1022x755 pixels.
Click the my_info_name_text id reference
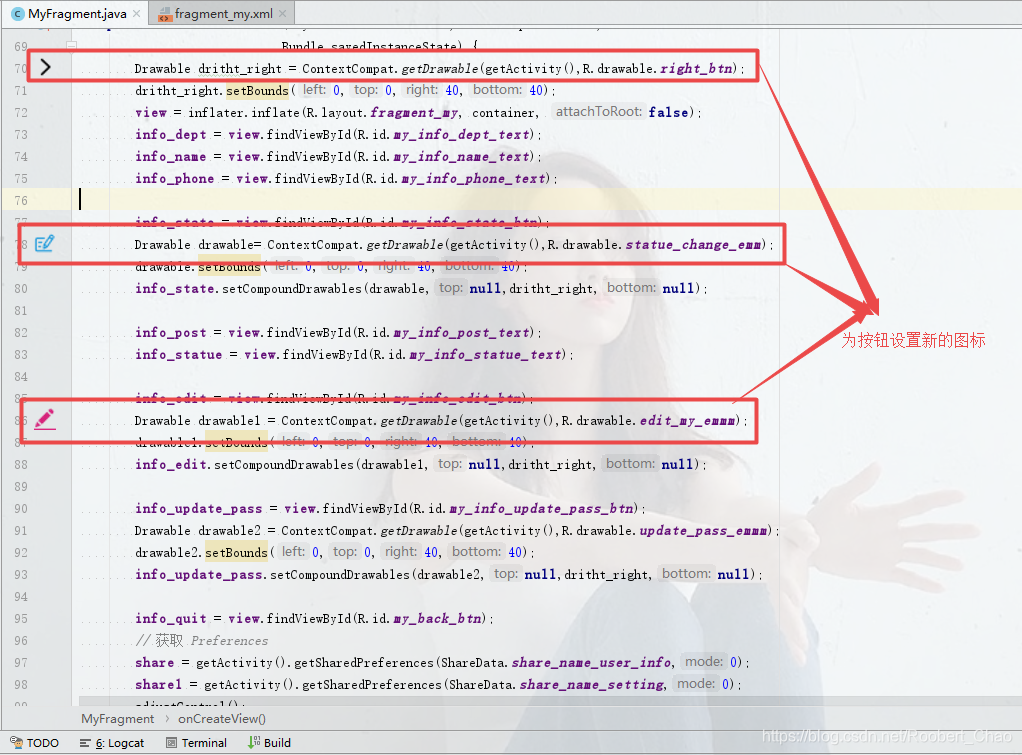[x=462, y=156]
